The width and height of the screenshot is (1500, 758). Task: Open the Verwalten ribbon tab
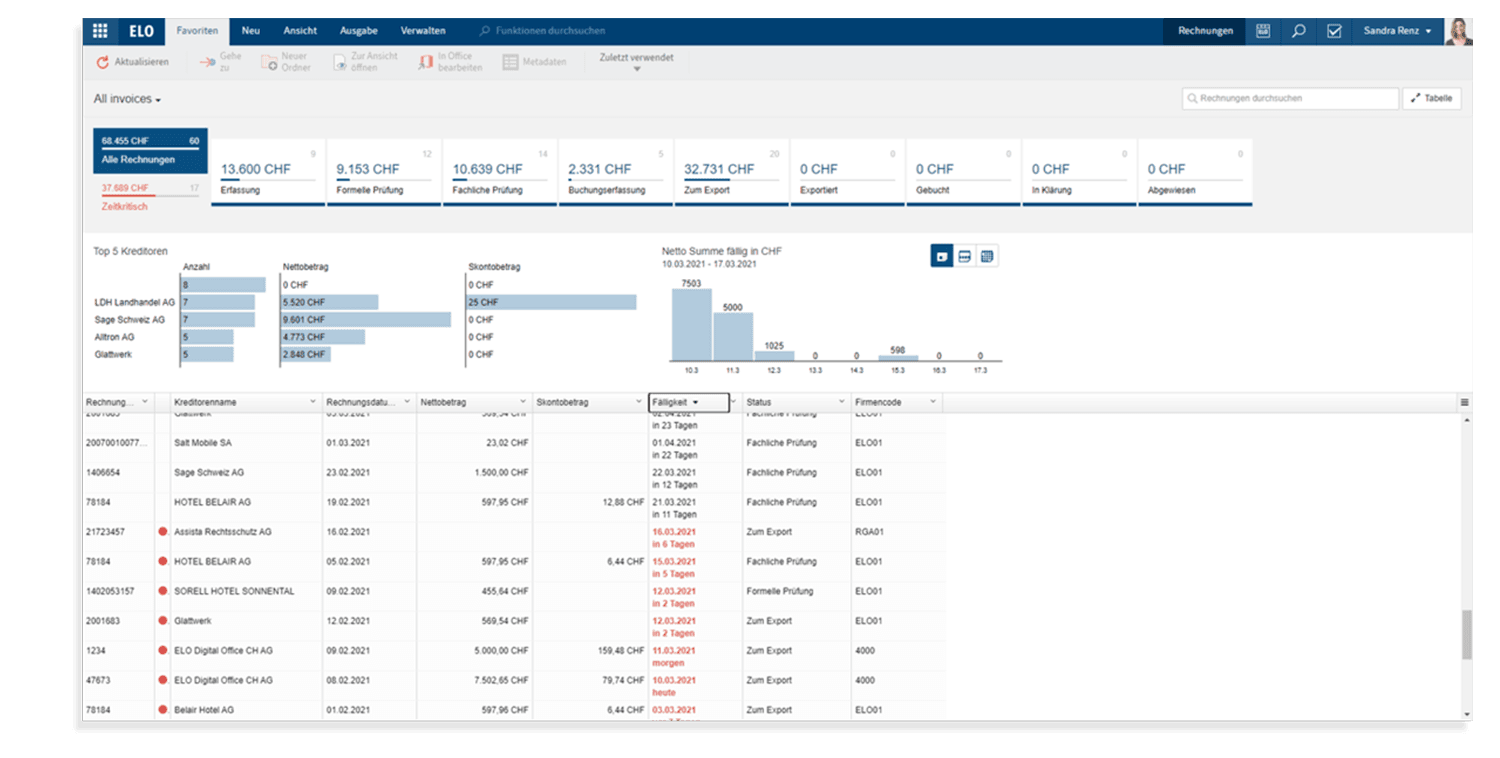(423, 31)
